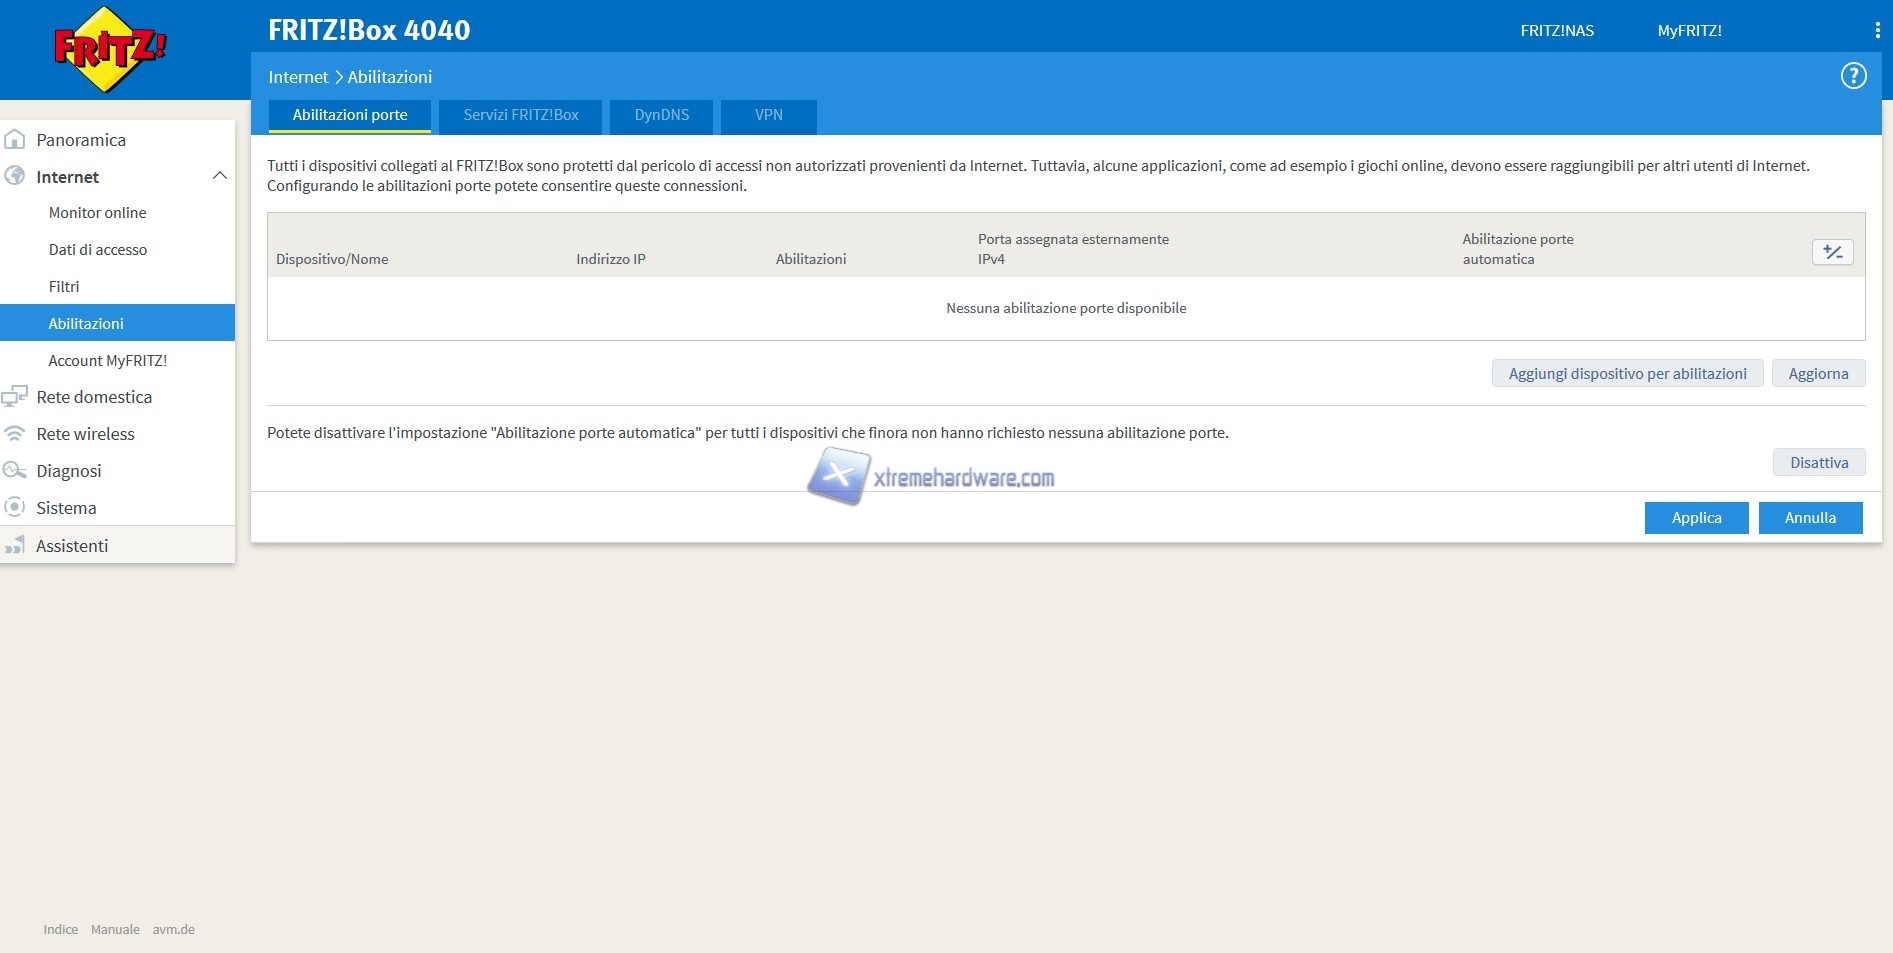The image size is (1893, 953).
Task: Click the table column settings icon
Action: click(1832, 252)
